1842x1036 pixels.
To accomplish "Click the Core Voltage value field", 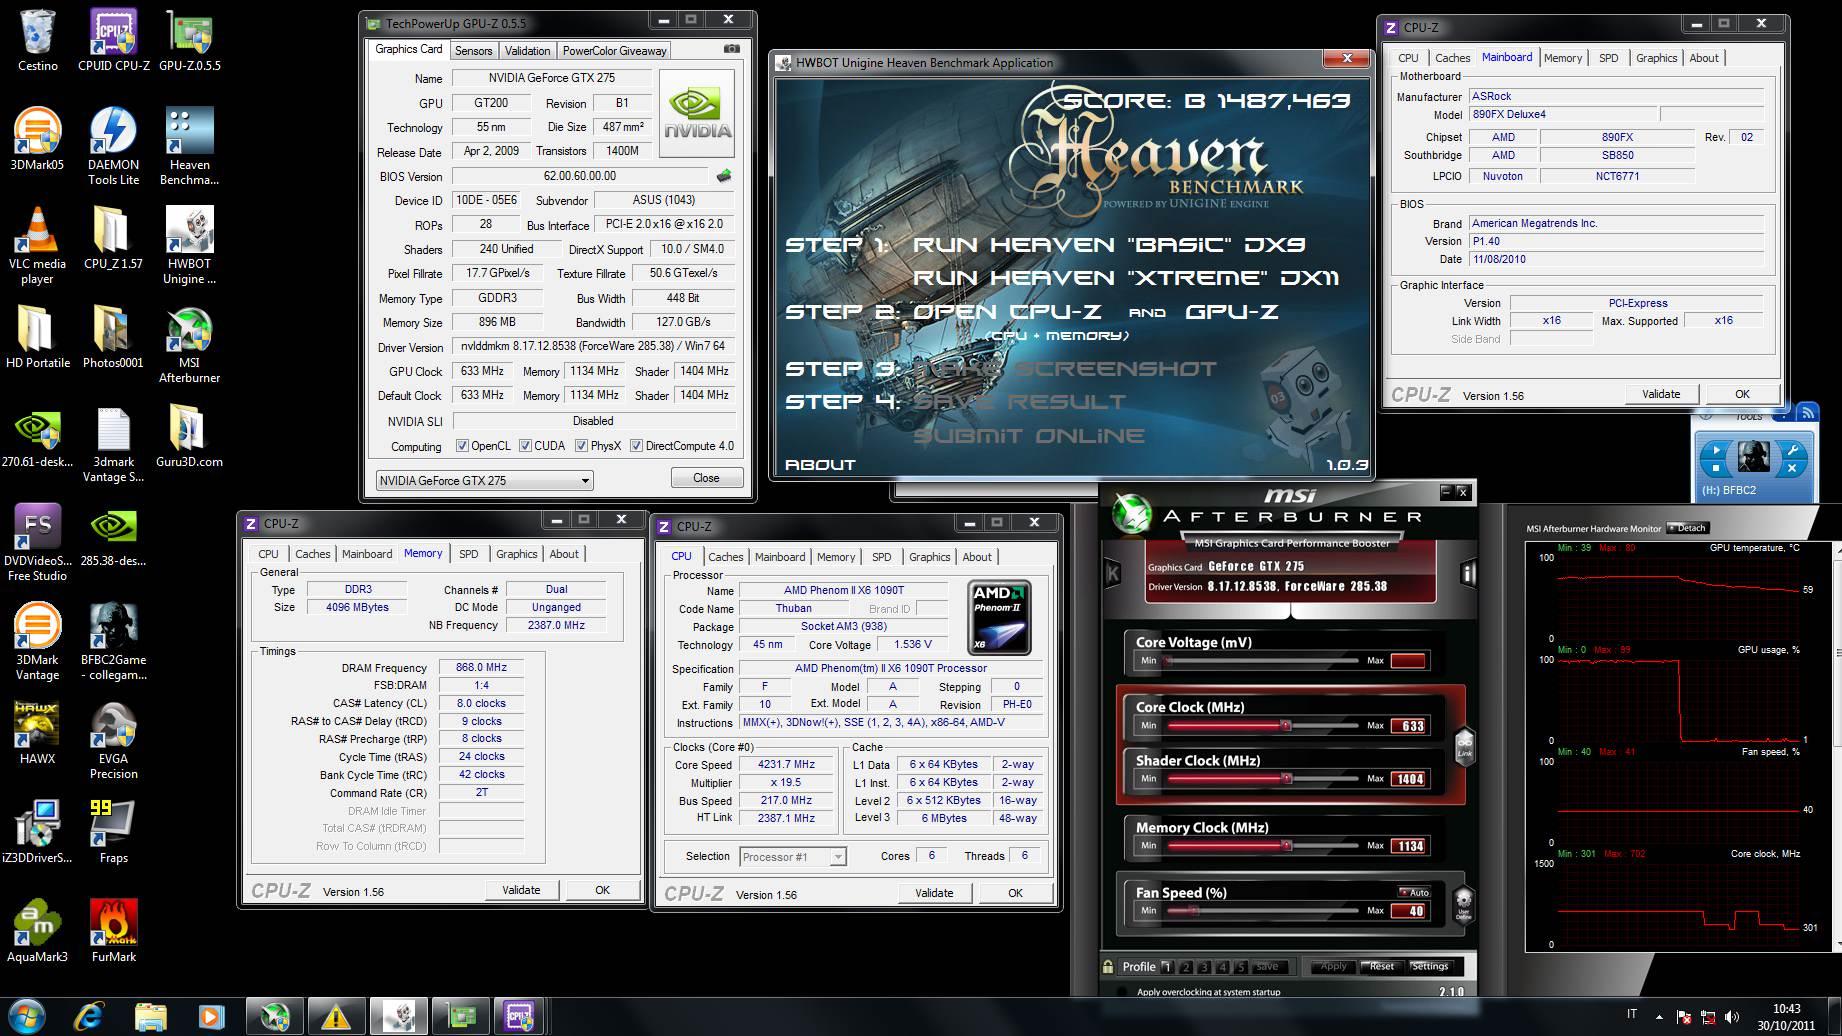I will pyautogui.click(x=1408, y=661).
